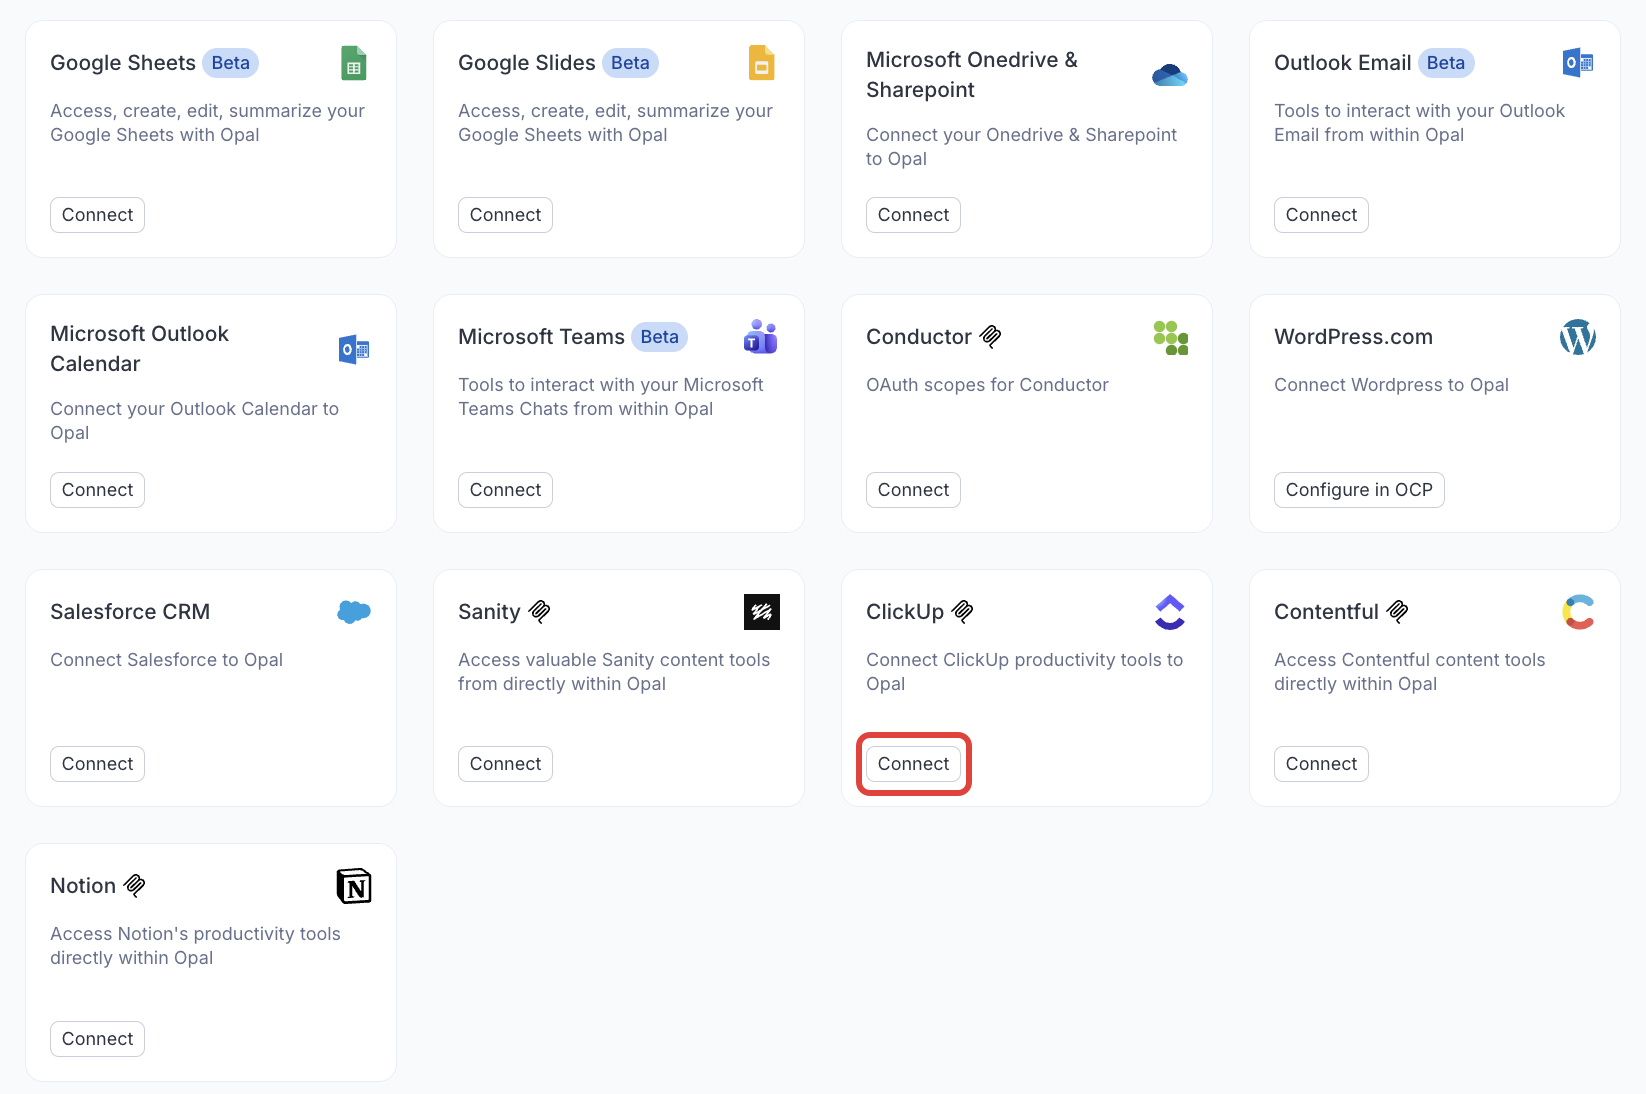Connect the ClickUp integration
This screenshot has width=1646, height=1094.
(x=913, y=764)
